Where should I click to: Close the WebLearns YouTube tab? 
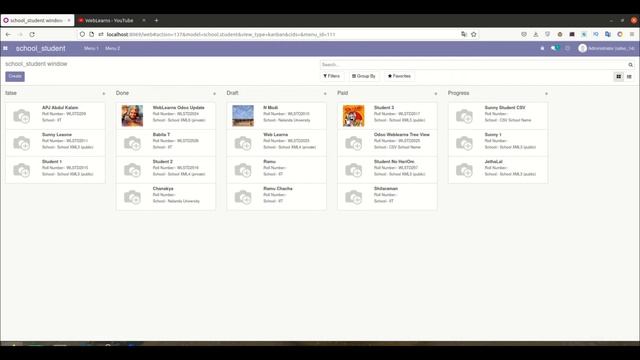(144, 20)
